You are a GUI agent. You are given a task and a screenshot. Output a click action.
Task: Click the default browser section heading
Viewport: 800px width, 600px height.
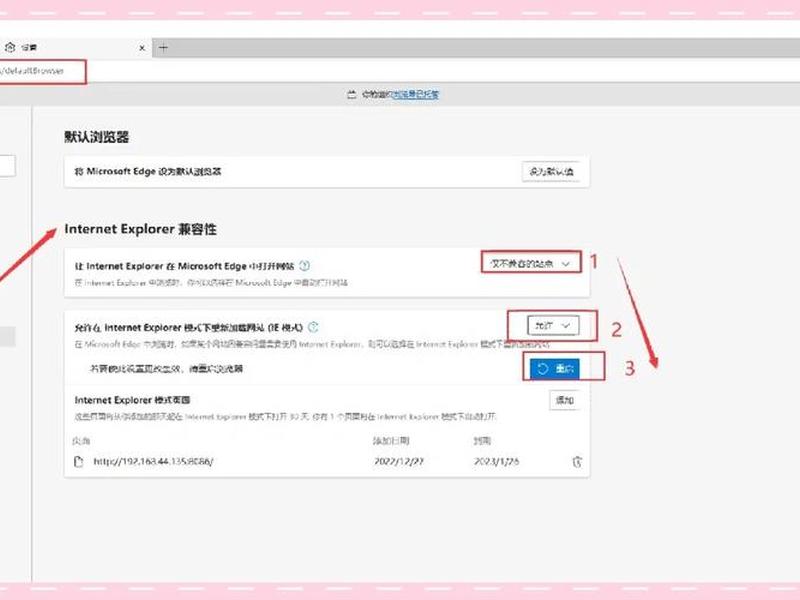tap(96, 137)
